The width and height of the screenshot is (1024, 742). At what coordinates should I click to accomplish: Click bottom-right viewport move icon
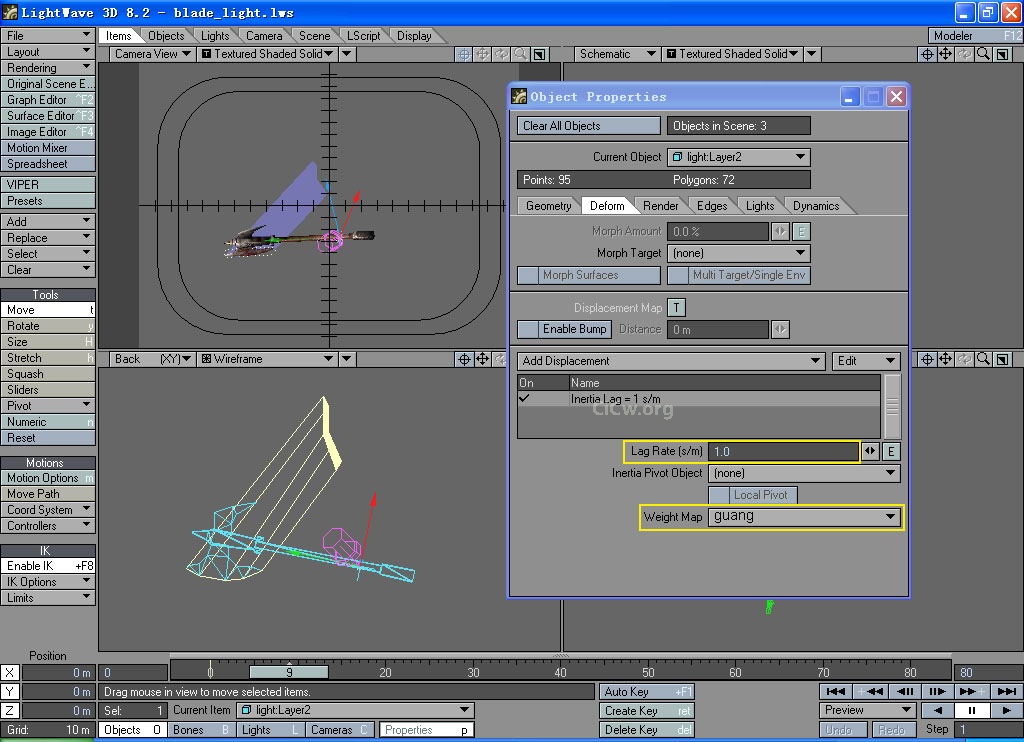click(x=945, y=359)
